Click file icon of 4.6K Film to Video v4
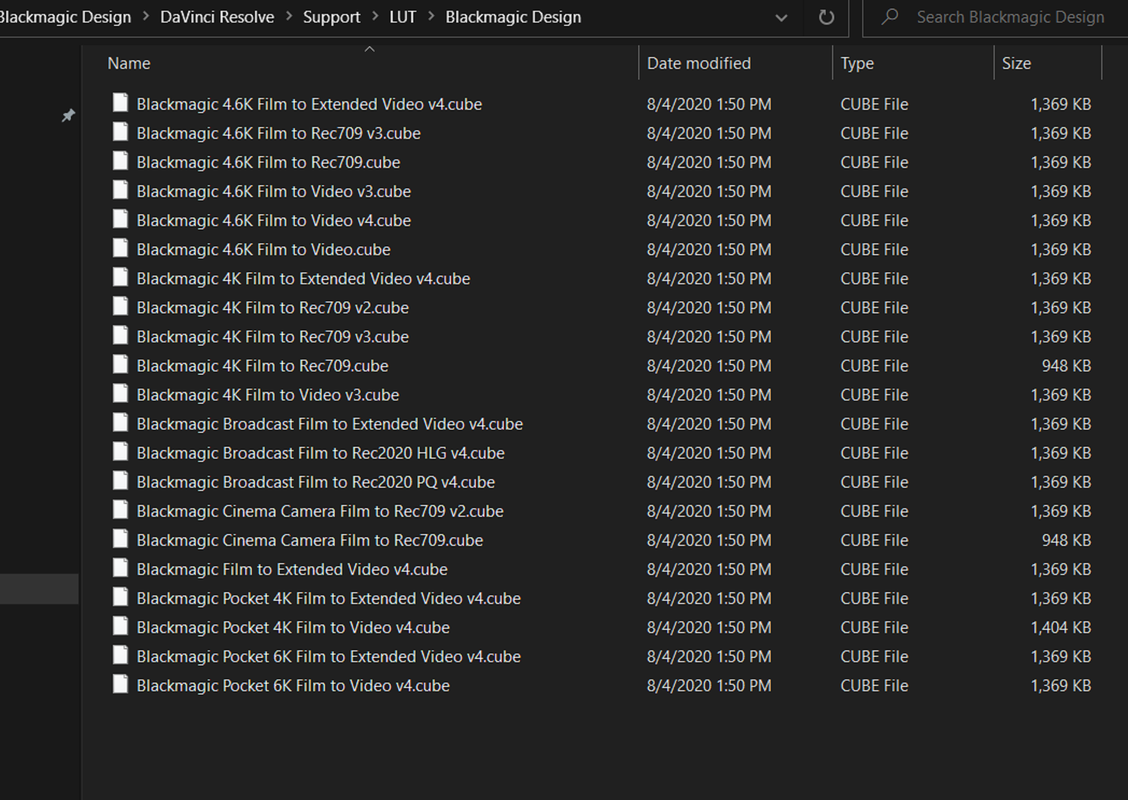The image size is (1128, 800). (x=120, y=219)
